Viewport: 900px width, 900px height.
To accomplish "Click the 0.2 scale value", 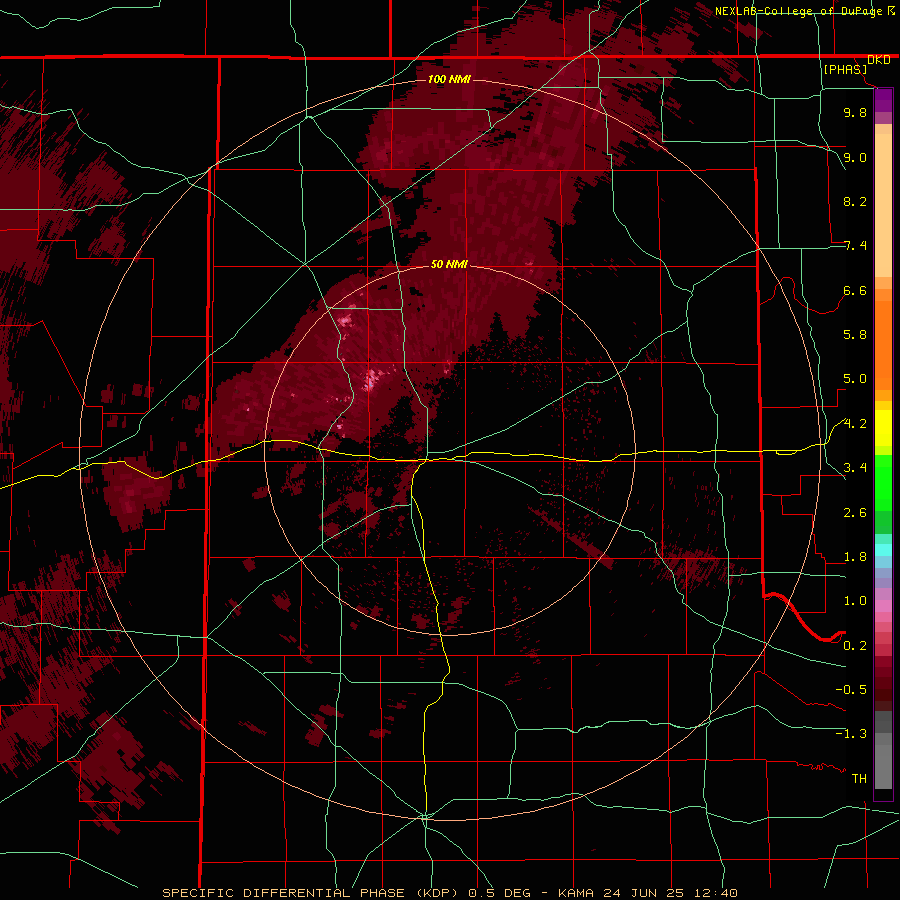I will 855,646.
